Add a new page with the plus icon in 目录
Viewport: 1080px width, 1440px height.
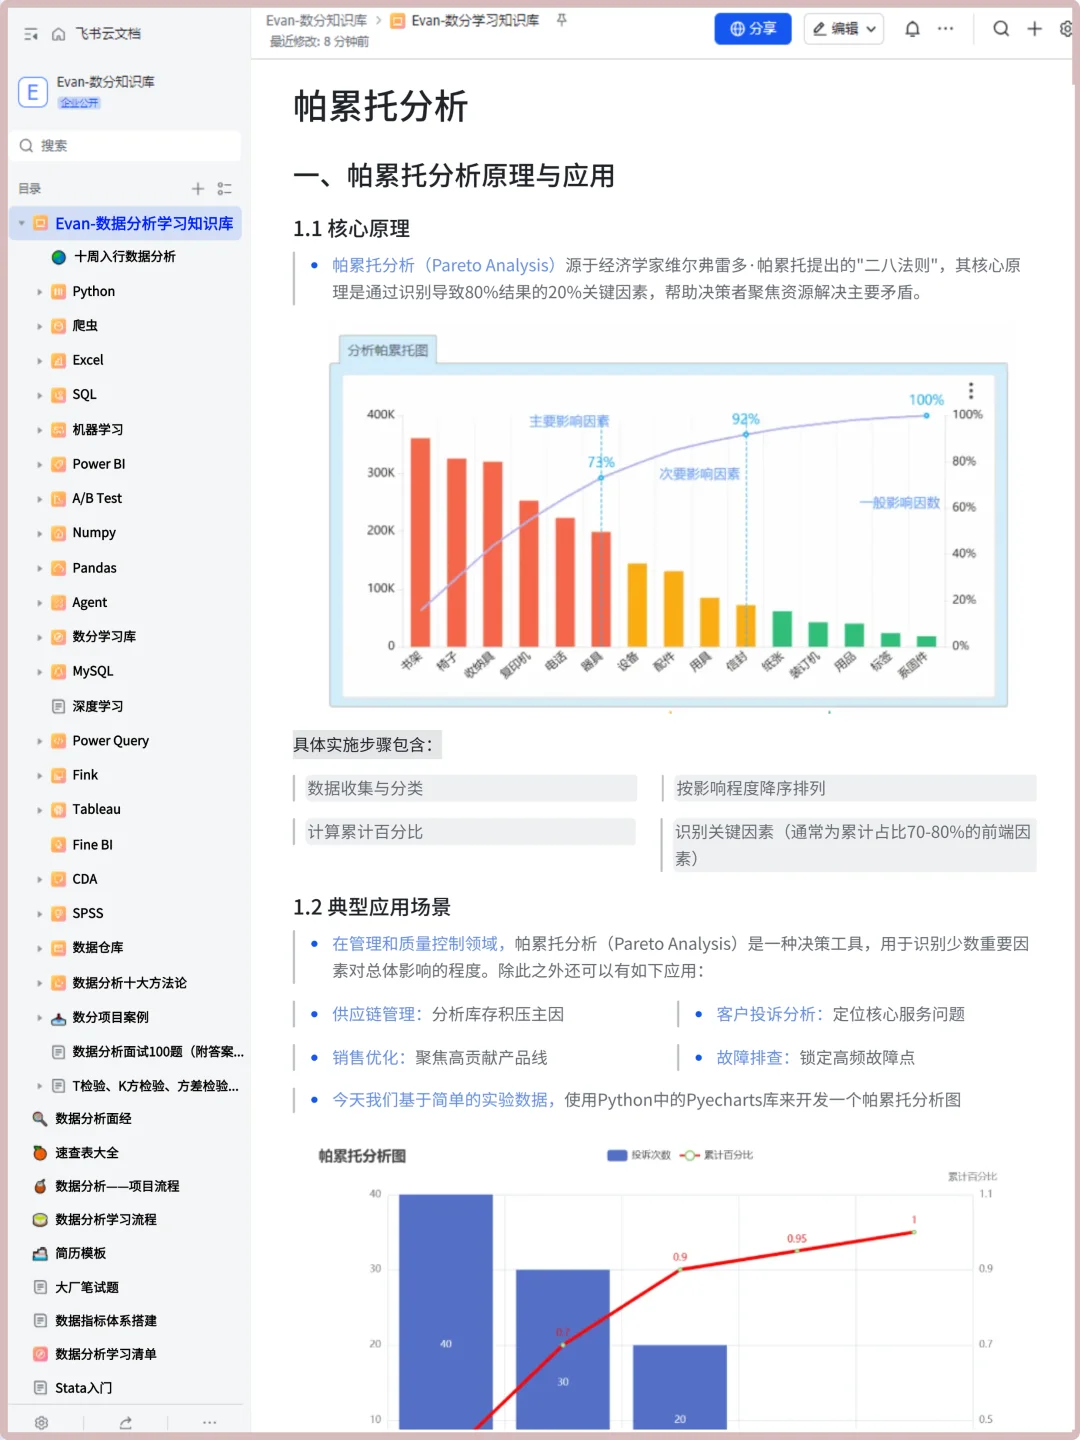(x=198, y=189)
